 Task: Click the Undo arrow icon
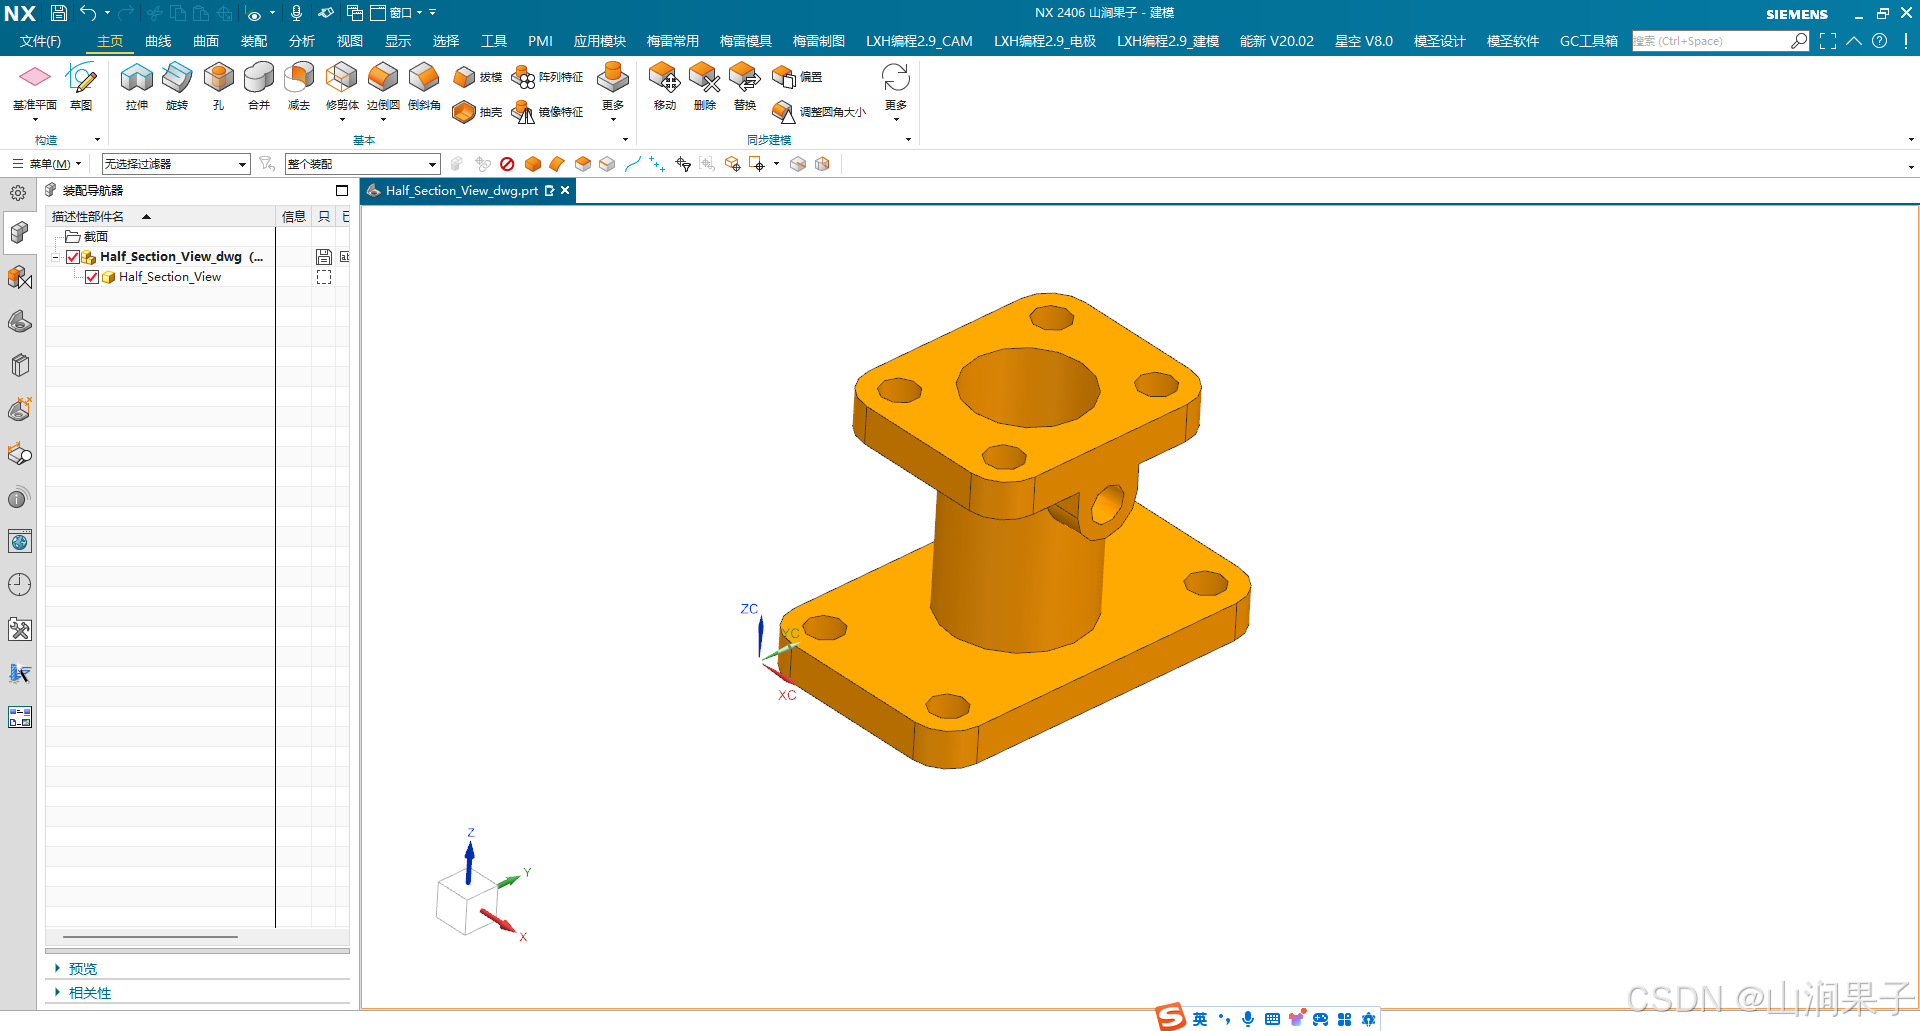click(x=88, y=13)
